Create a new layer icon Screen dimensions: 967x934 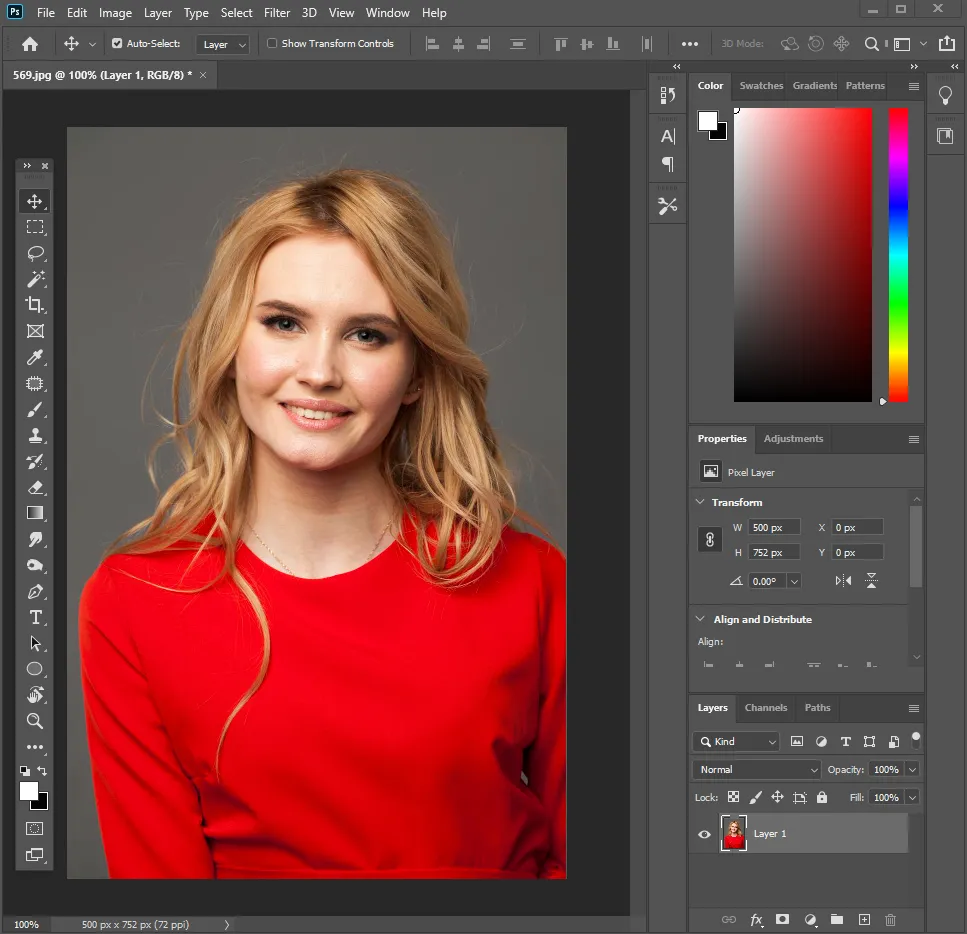click(x=865, y=919)
